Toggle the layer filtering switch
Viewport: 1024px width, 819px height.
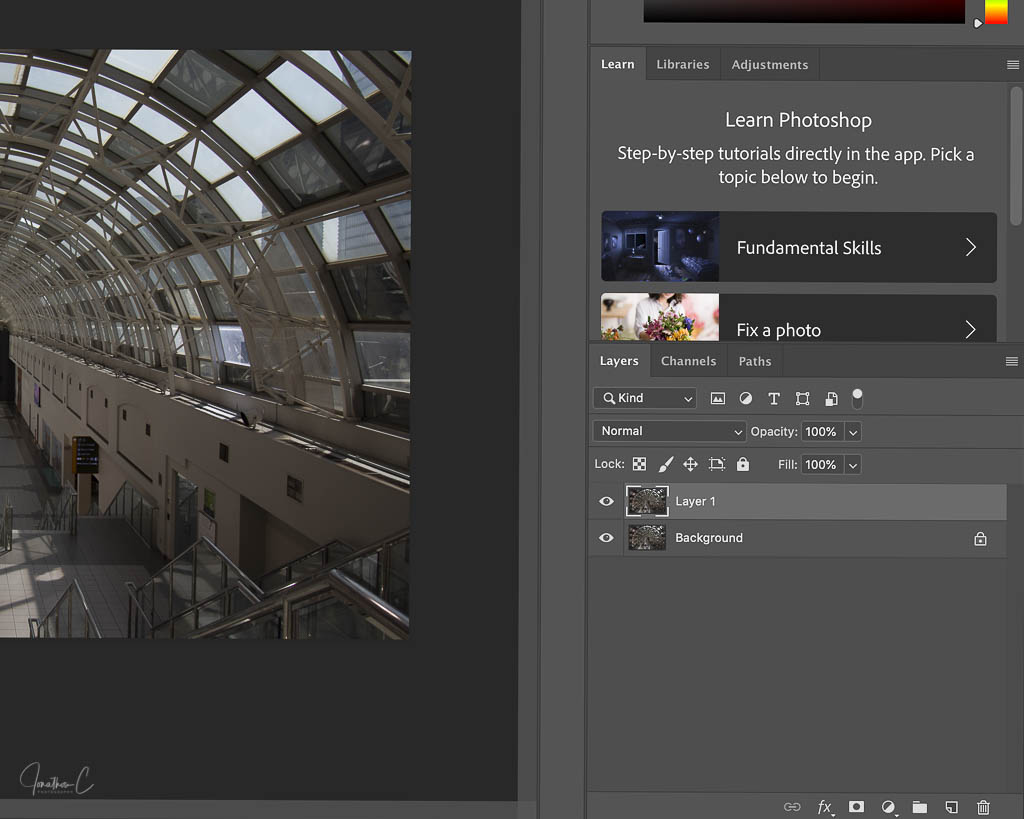coord(857,398)
